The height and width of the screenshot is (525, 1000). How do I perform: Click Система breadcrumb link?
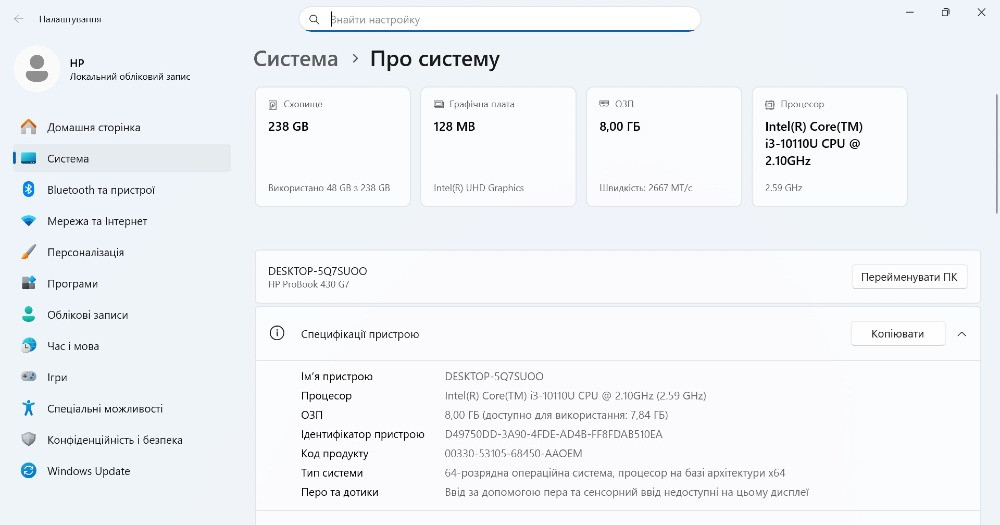296,59
